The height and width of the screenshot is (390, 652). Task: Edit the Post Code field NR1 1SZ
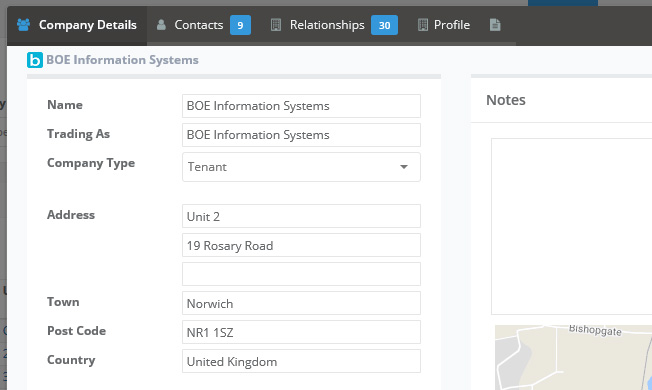pos(301,332)
